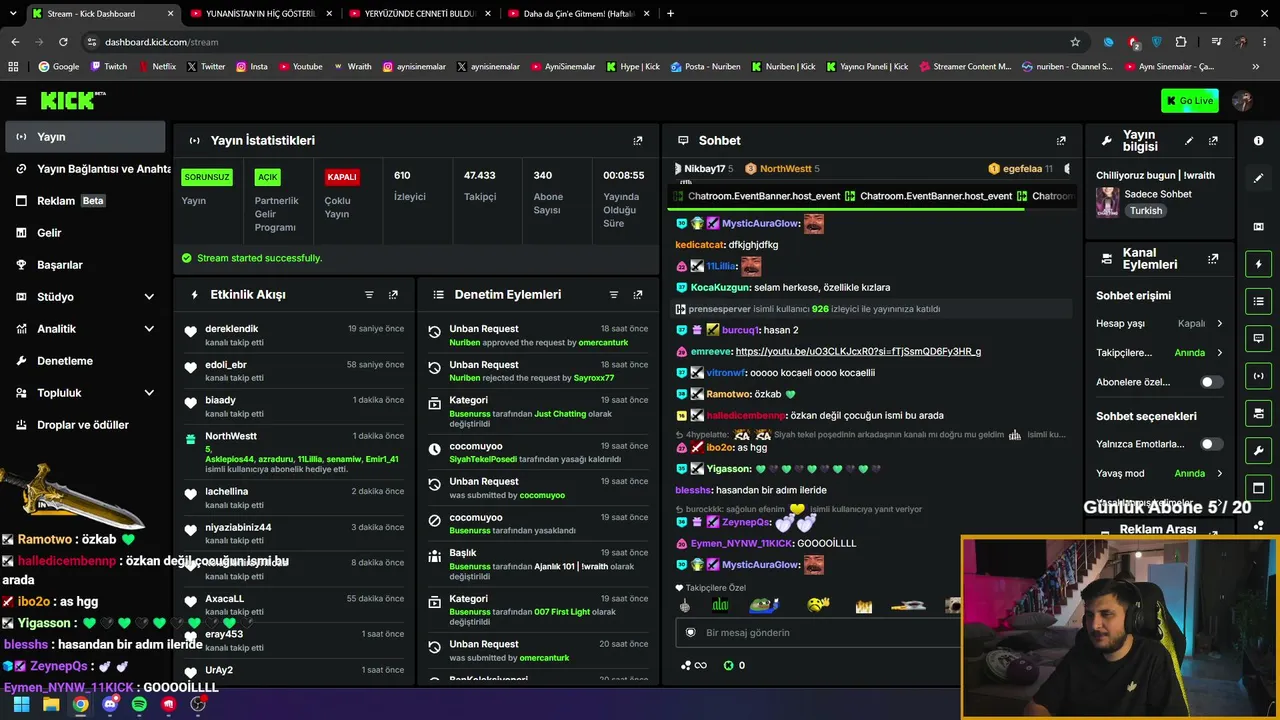Open the Netflix bookmark
Viewport: 1280px width, 720px height.
pos(156,67)
